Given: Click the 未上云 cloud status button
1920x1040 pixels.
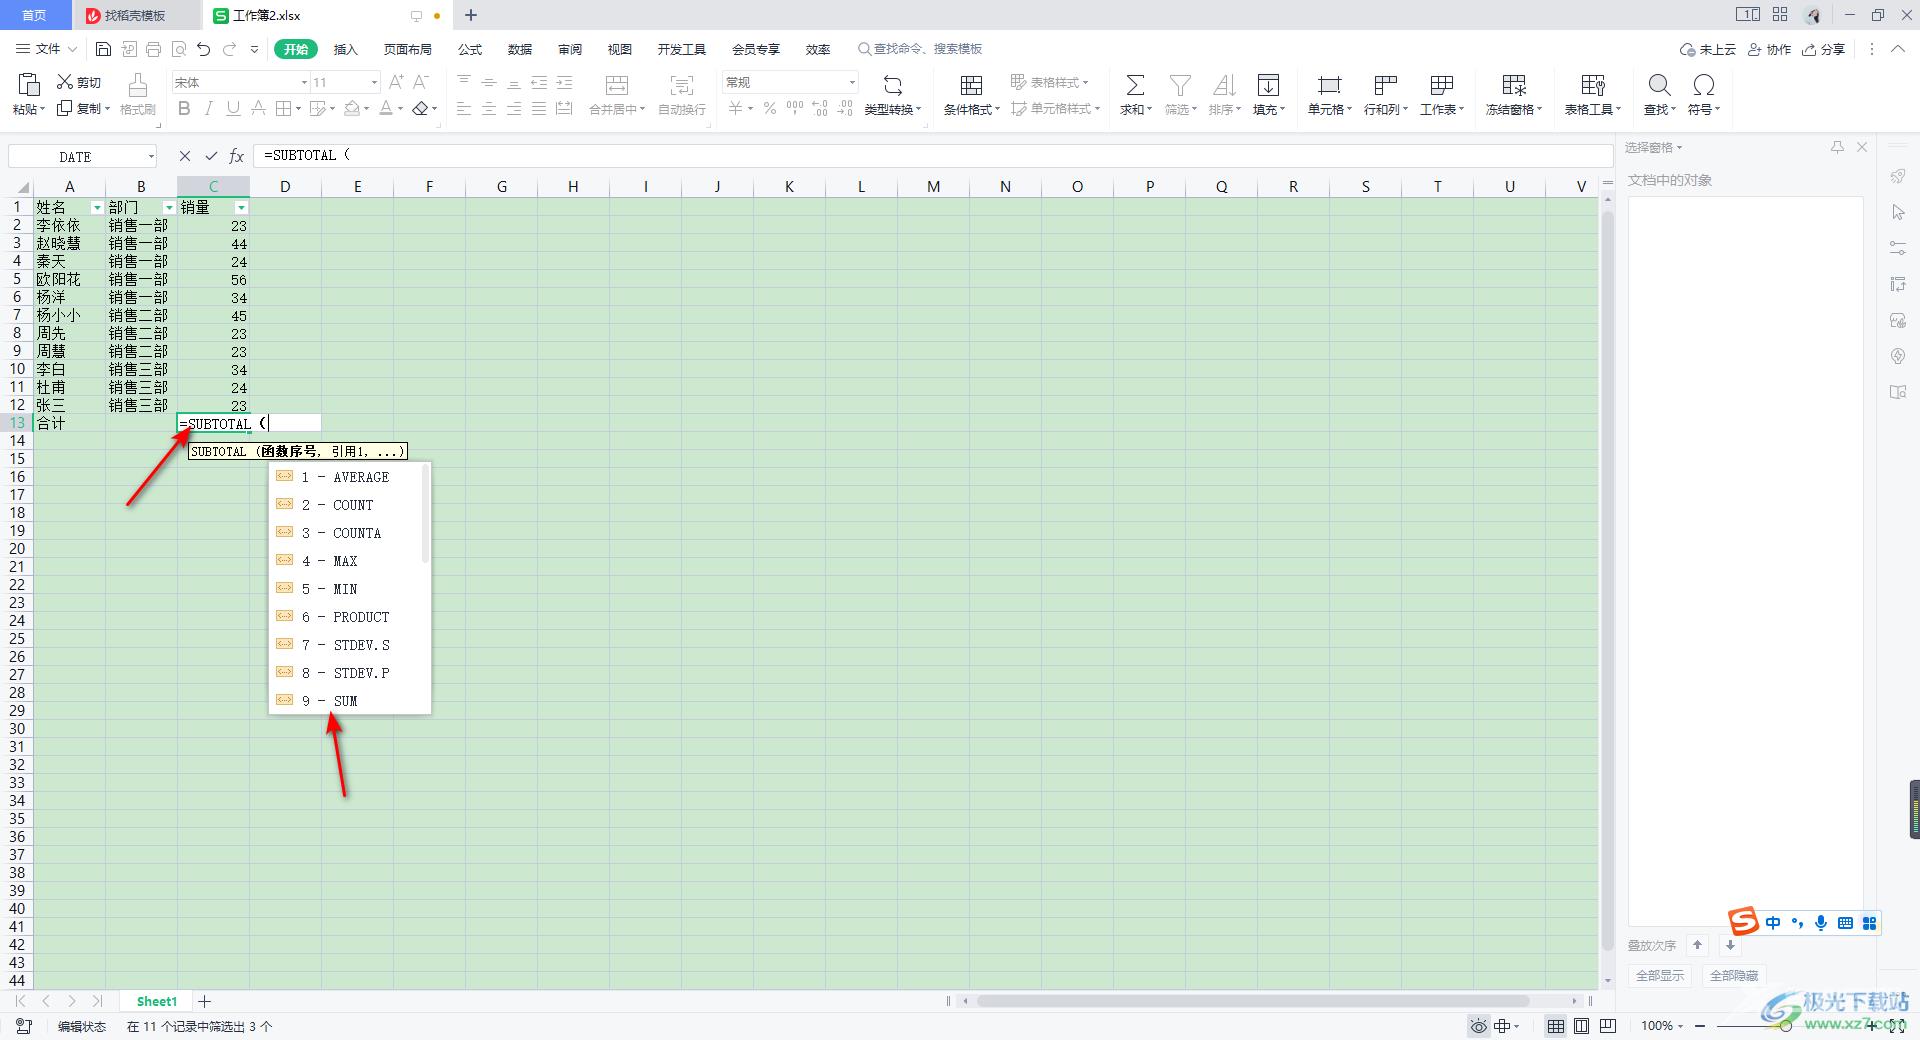Looking at the screenshot, I should point(1708,49).
